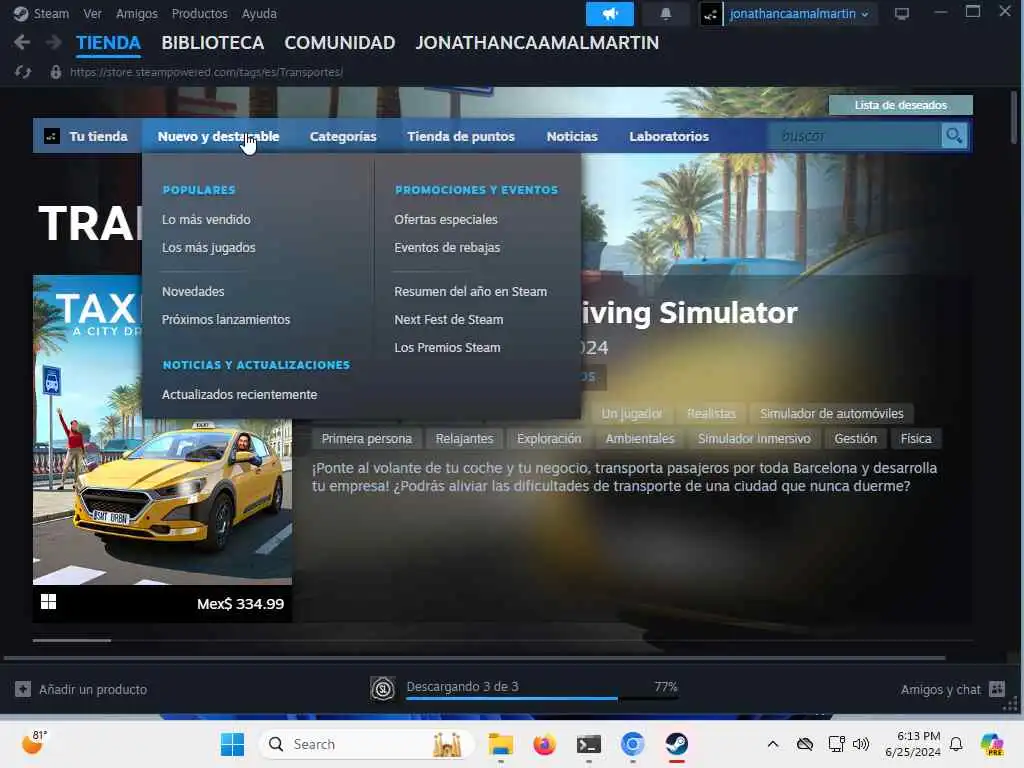Open the Chromium browser taskbar icon

632,744
